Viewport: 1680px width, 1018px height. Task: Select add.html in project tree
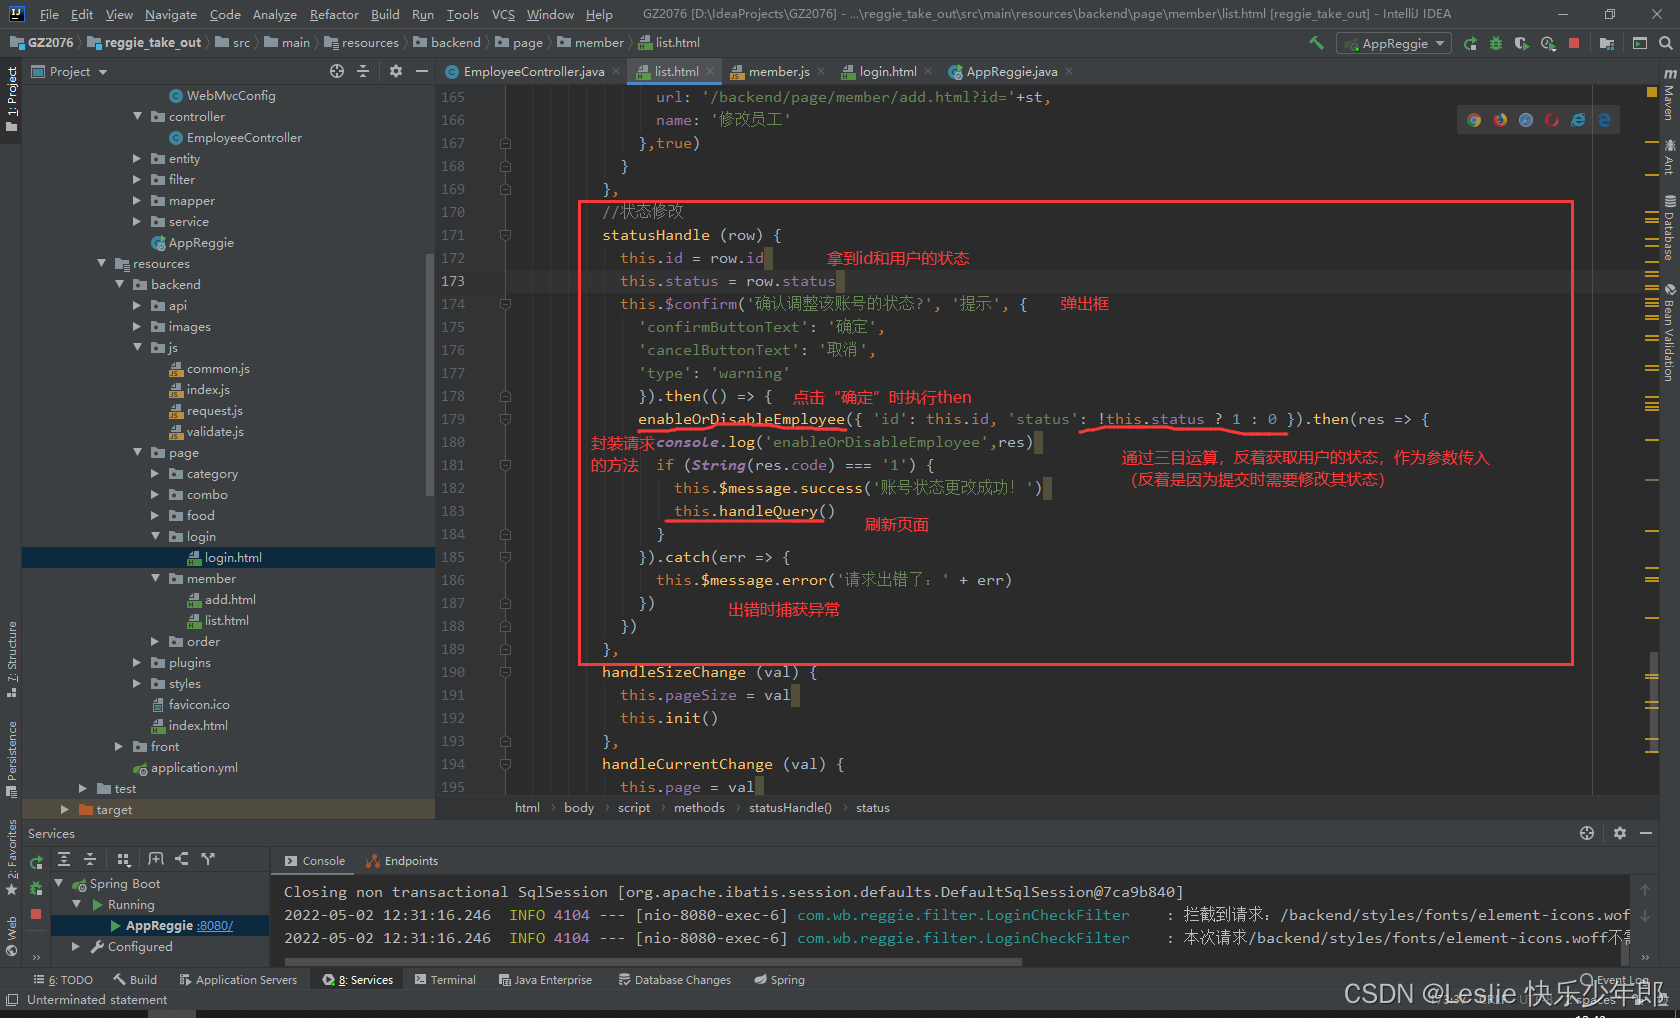pos(230,600)
